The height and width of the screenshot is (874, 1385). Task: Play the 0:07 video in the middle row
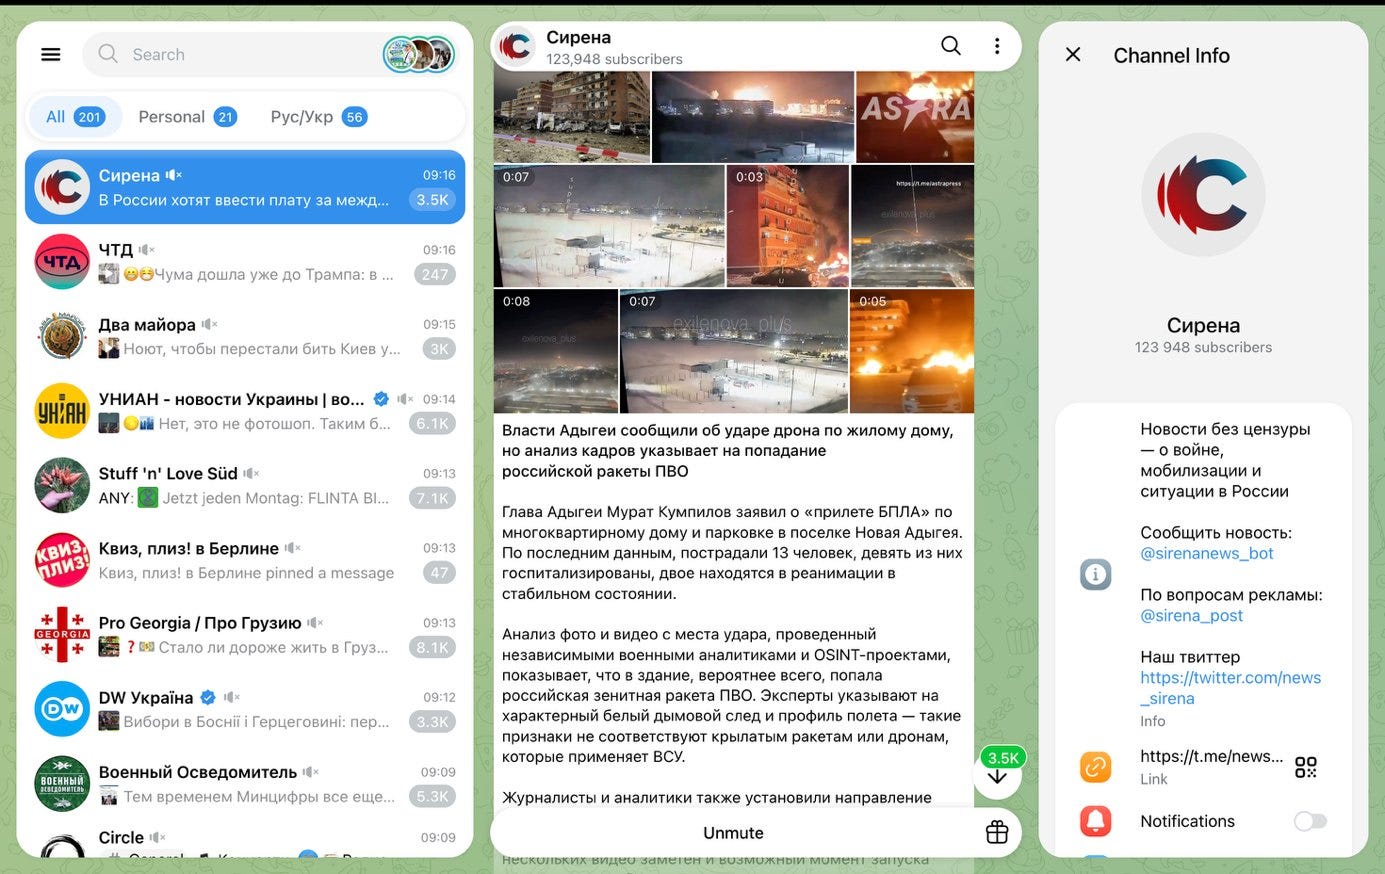click(609, 226)
